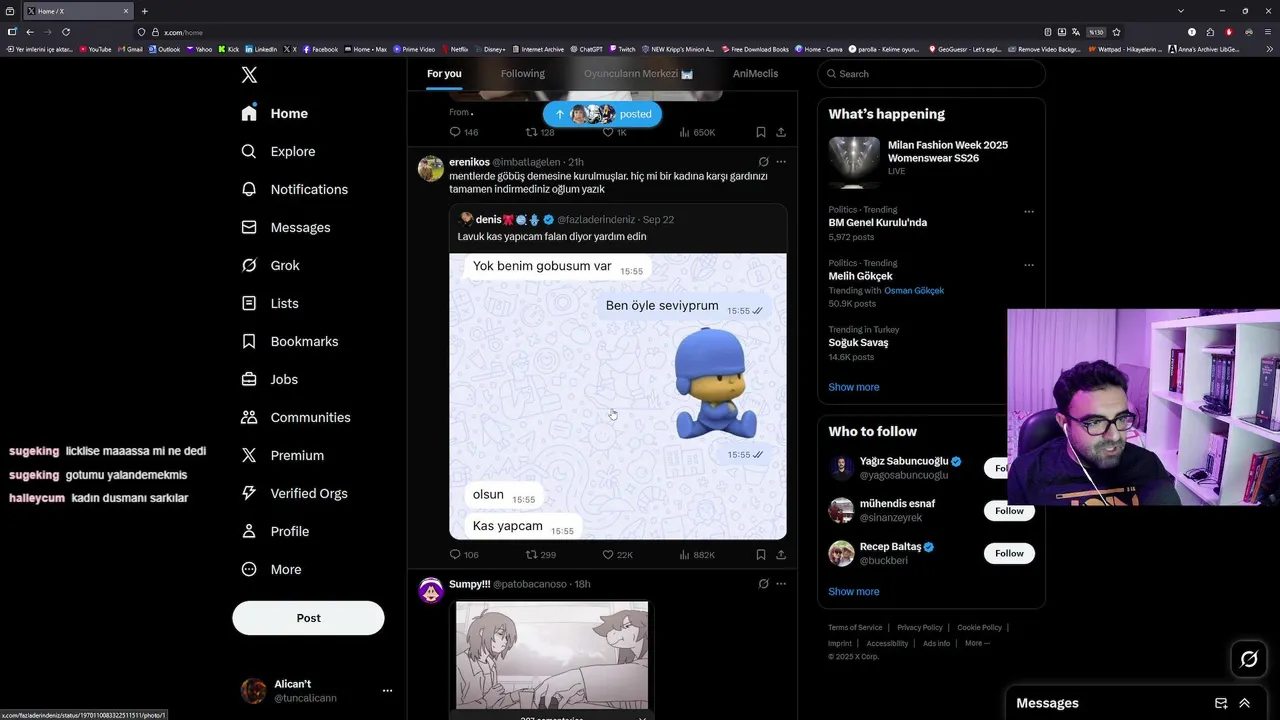
Task: Open Milan Fashion Week 2025 live event
Action: [x=931, y=160]
